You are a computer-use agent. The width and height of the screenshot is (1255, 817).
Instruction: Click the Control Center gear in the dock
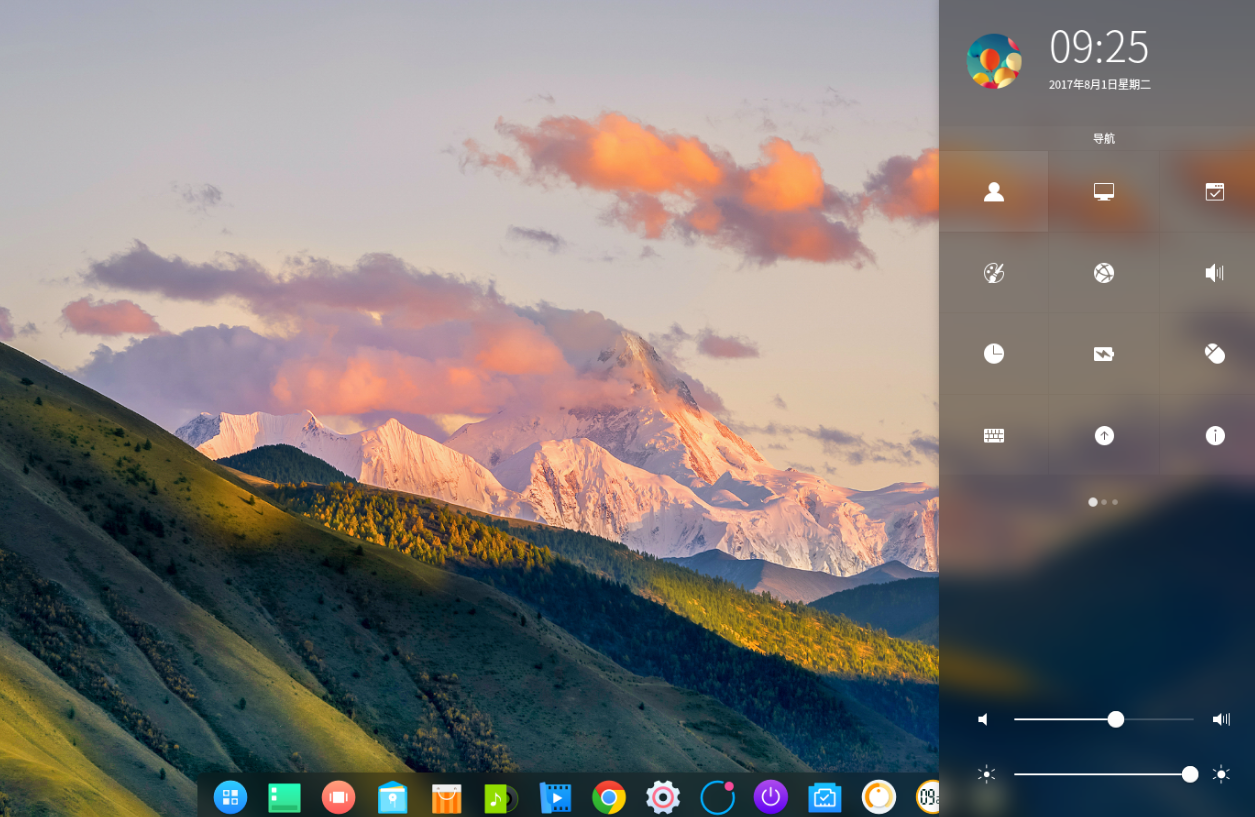pyautogui.click(x=662, y=797)
